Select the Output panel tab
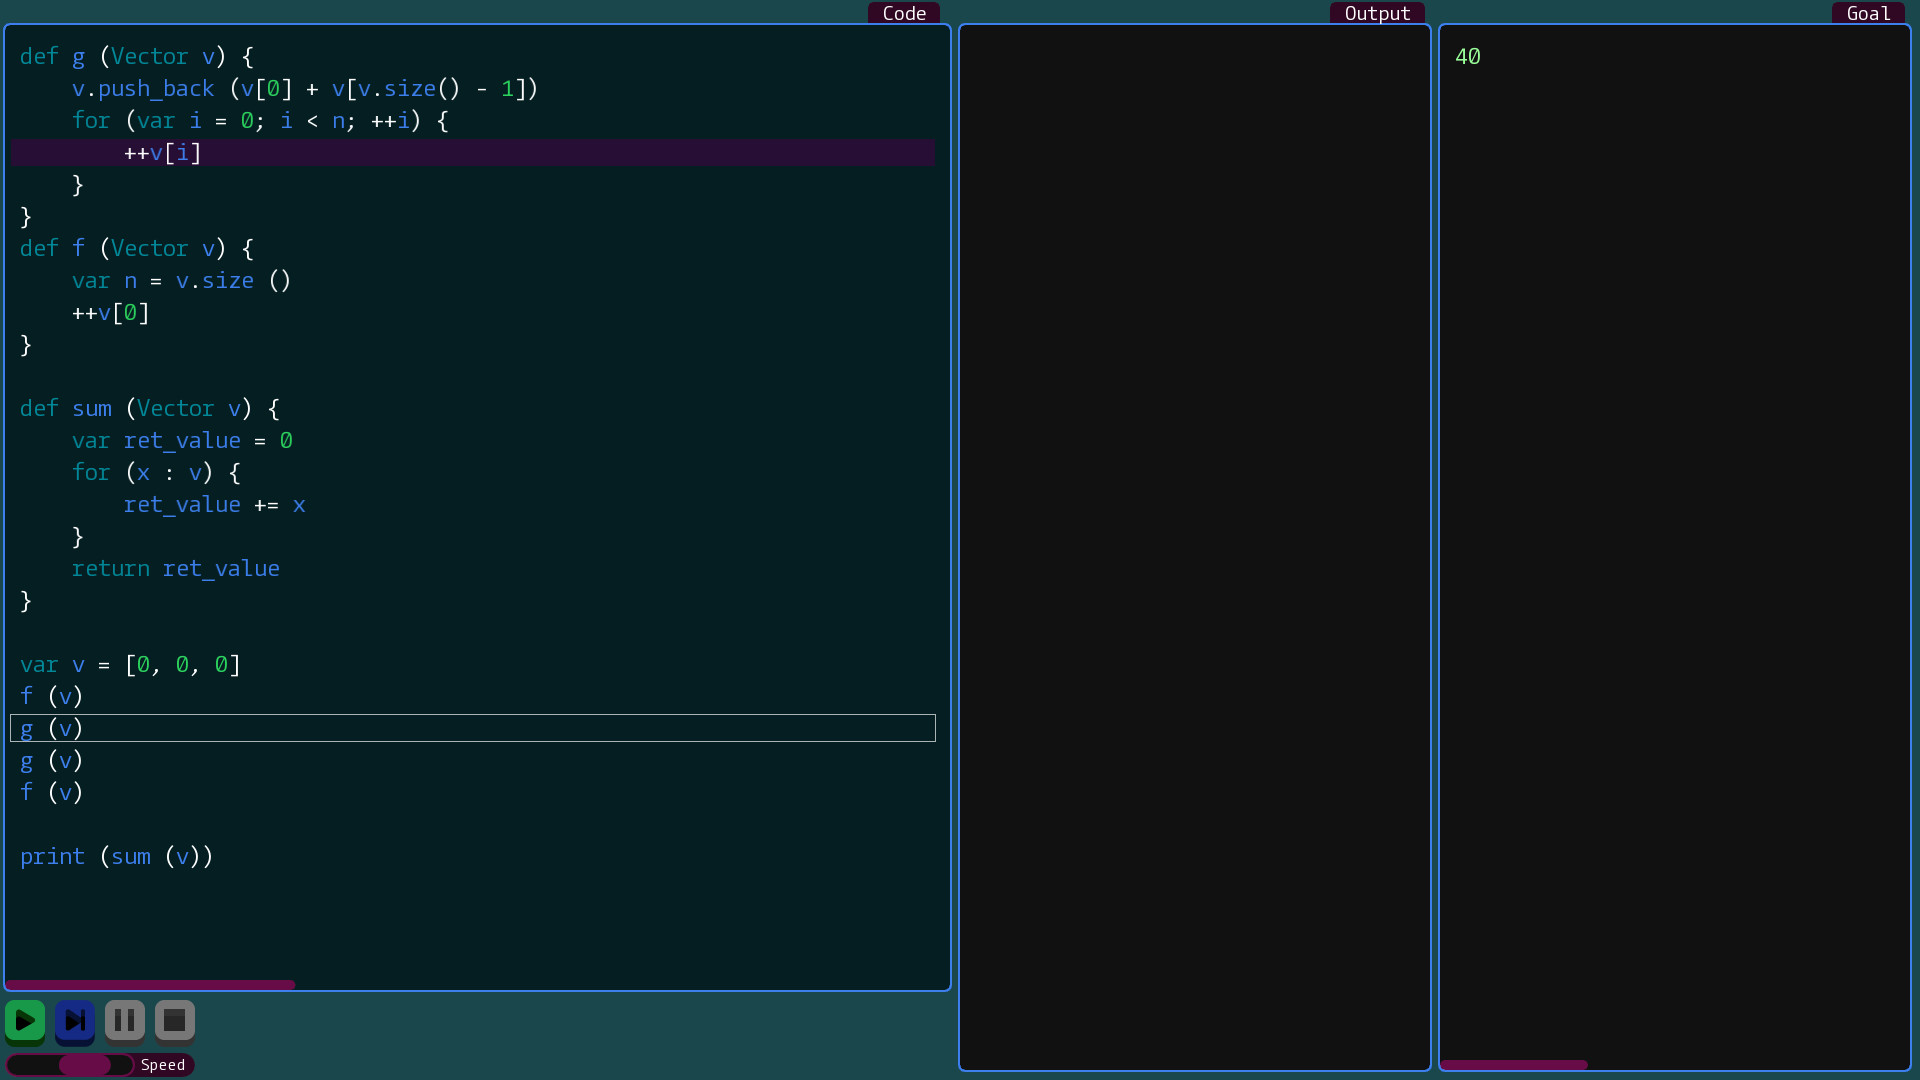This screenshot has width=1920, height=1080. coord(1377,13)
